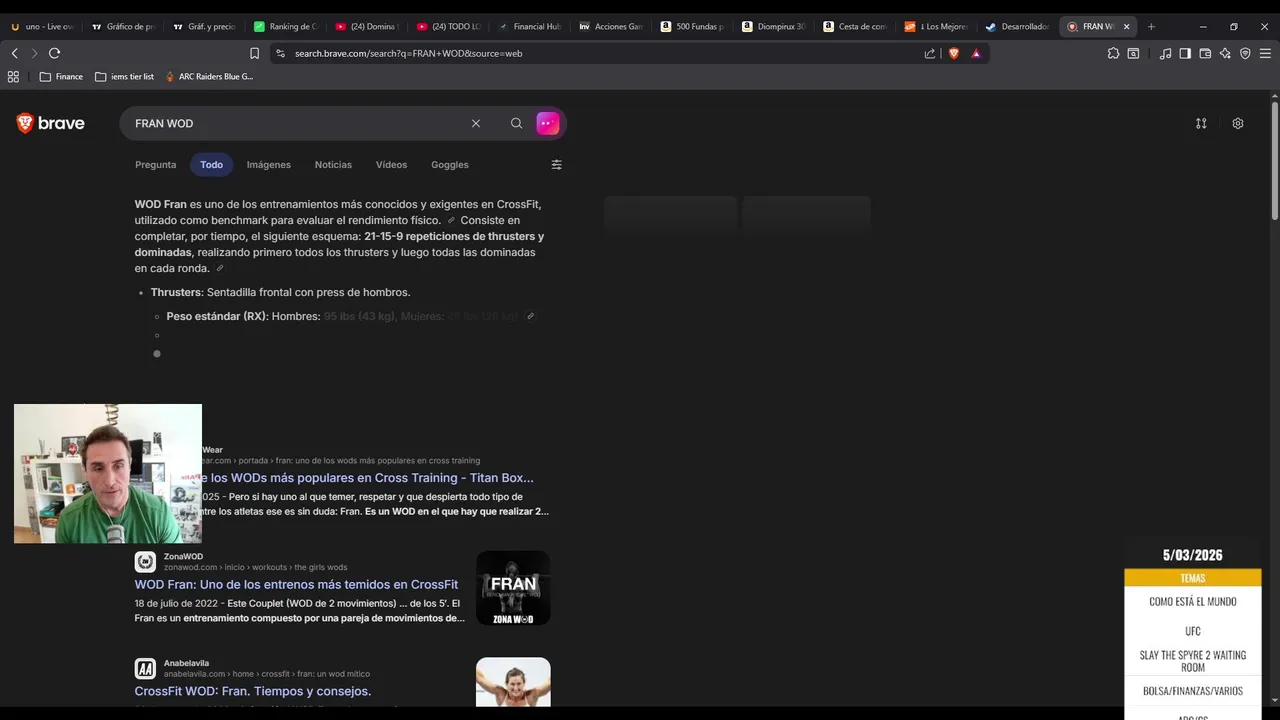This screenshot has height=720, width=1280.
Task: Open the Brave Wallet icon
Action: pos(1205,53)
